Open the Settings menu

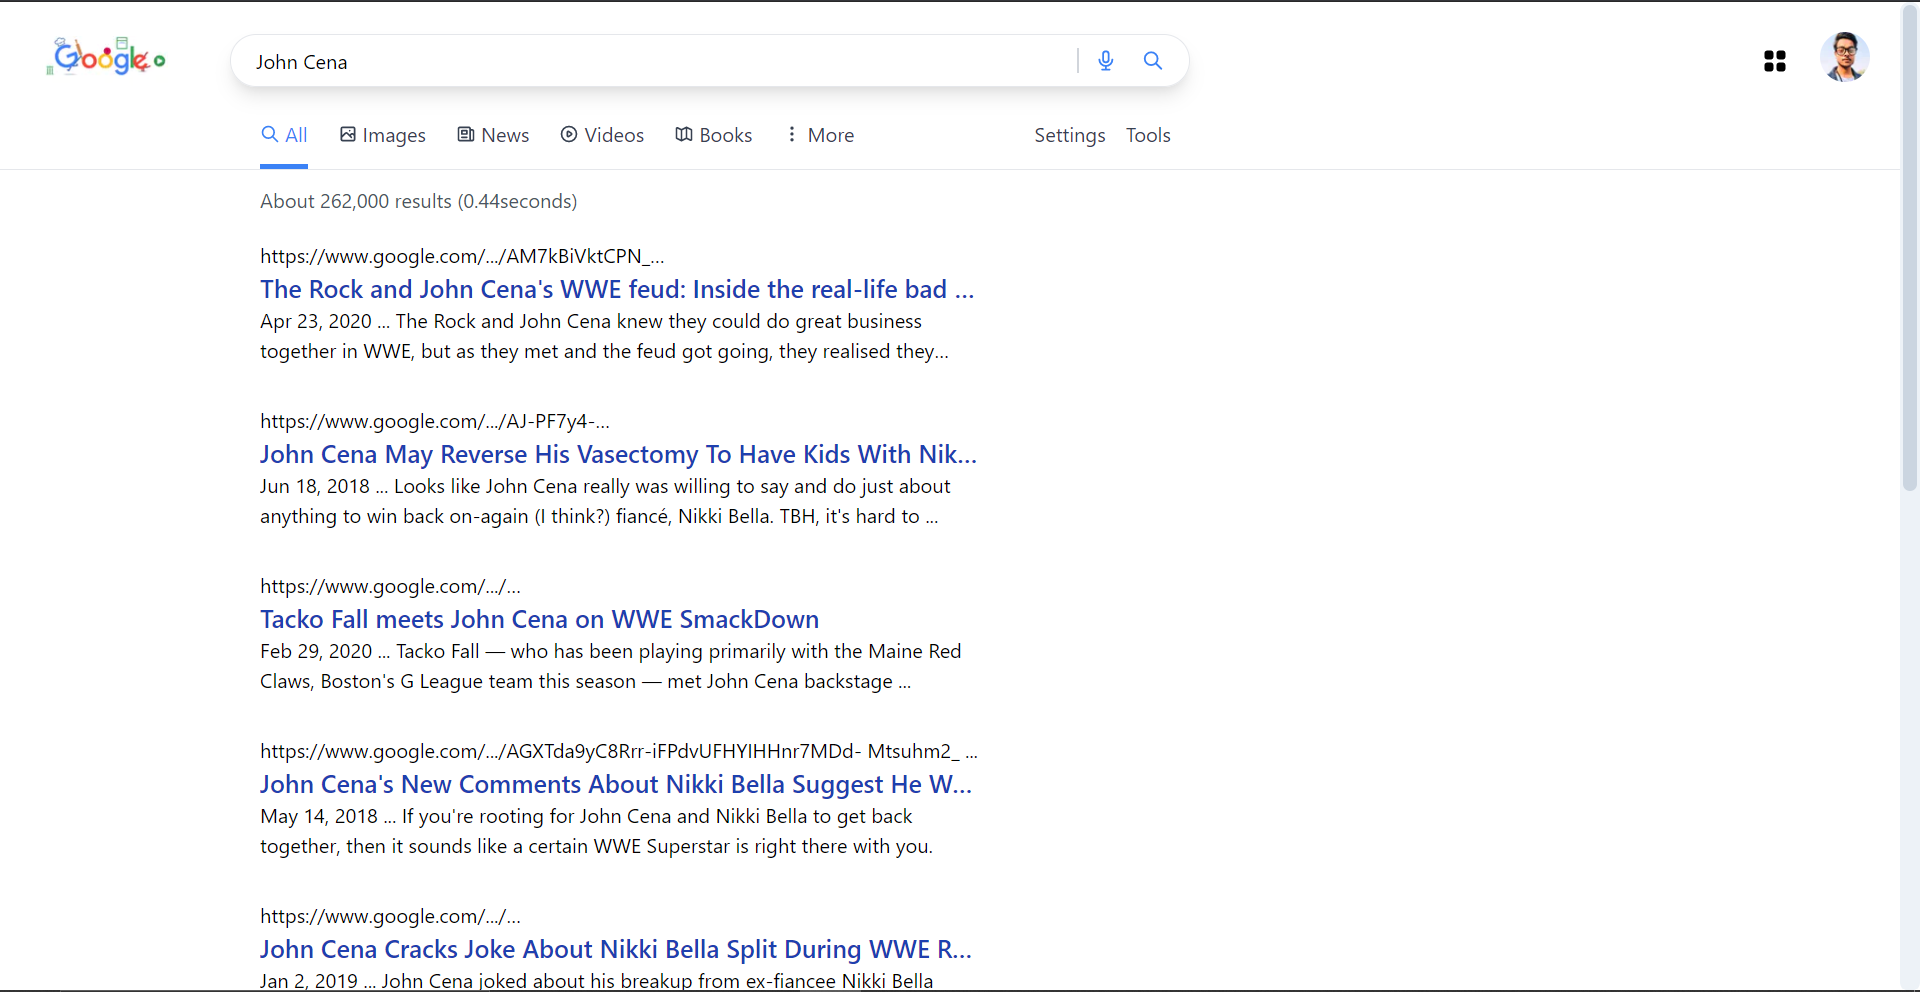[1070, 135]
